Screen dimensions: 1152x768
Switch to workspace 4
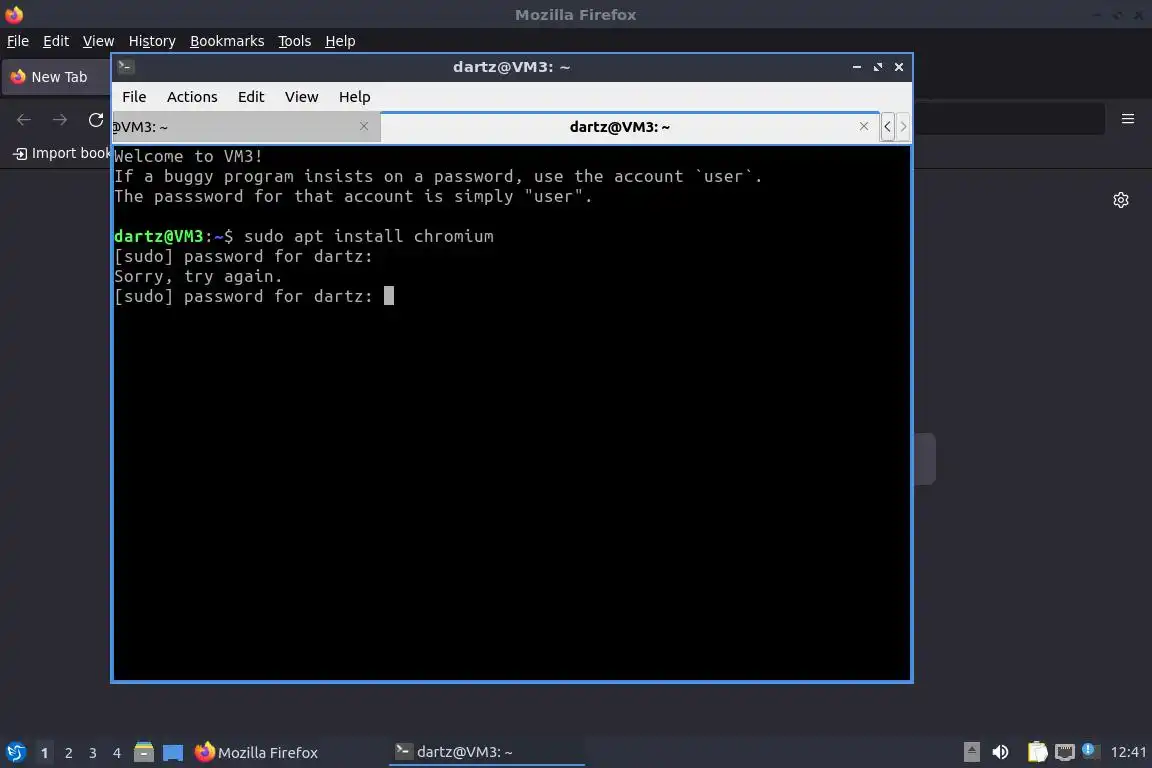point(117,753)
